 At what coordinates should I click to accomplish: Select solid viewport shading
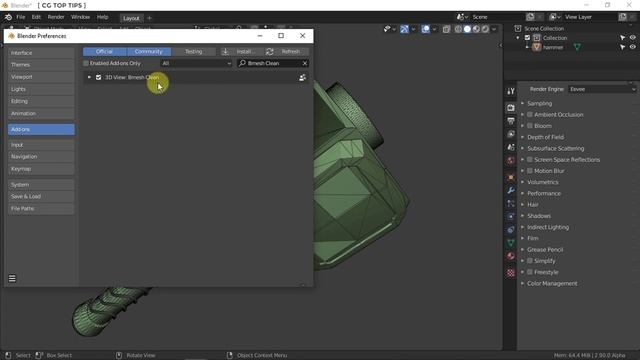467,29
